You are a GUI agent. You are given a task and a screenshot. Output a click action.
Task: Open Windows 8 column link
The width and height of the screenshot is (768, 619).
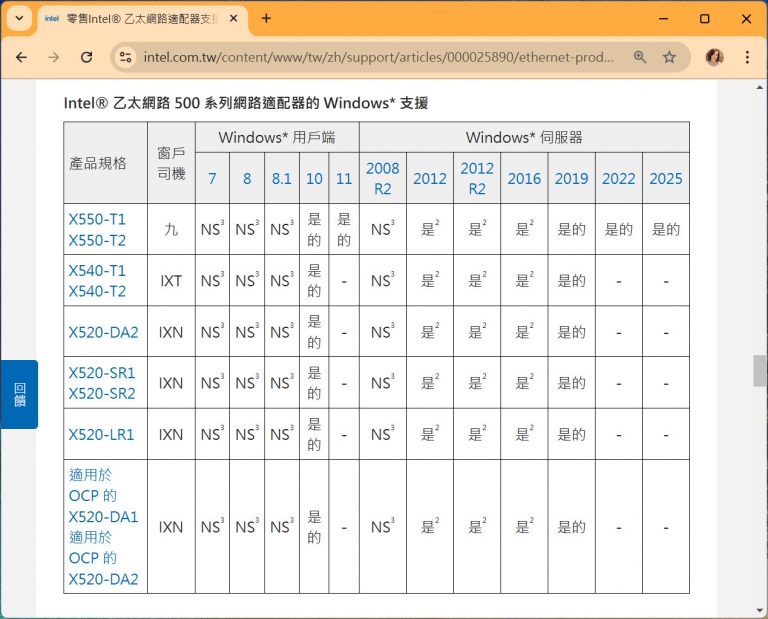tap(247, 178)
